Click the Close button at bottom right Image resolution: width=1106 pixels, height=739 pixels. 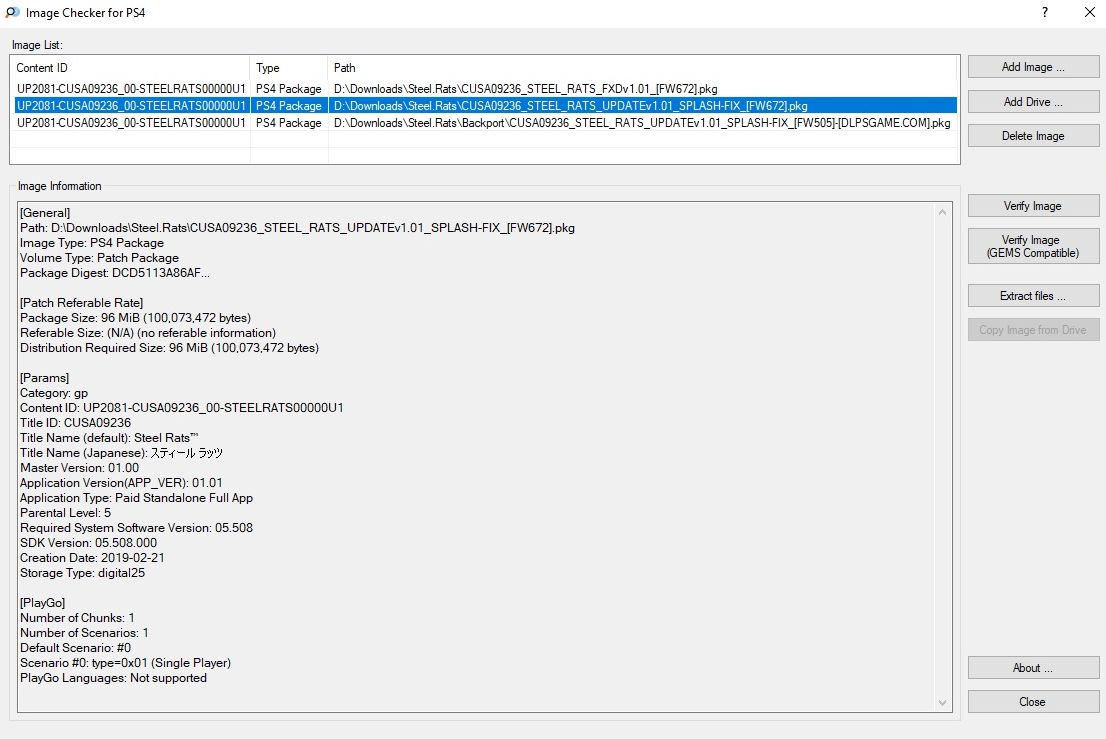point(1033,702)
